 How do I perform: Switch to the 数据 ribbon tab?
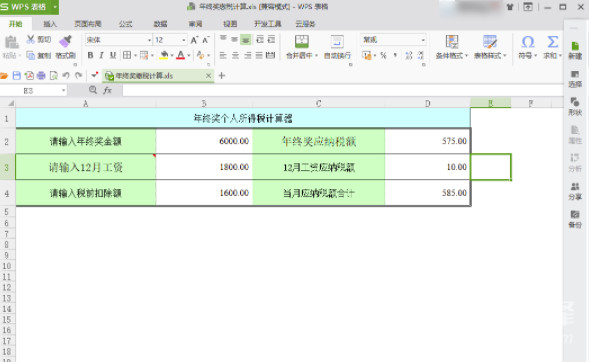[x=160, y=24]
